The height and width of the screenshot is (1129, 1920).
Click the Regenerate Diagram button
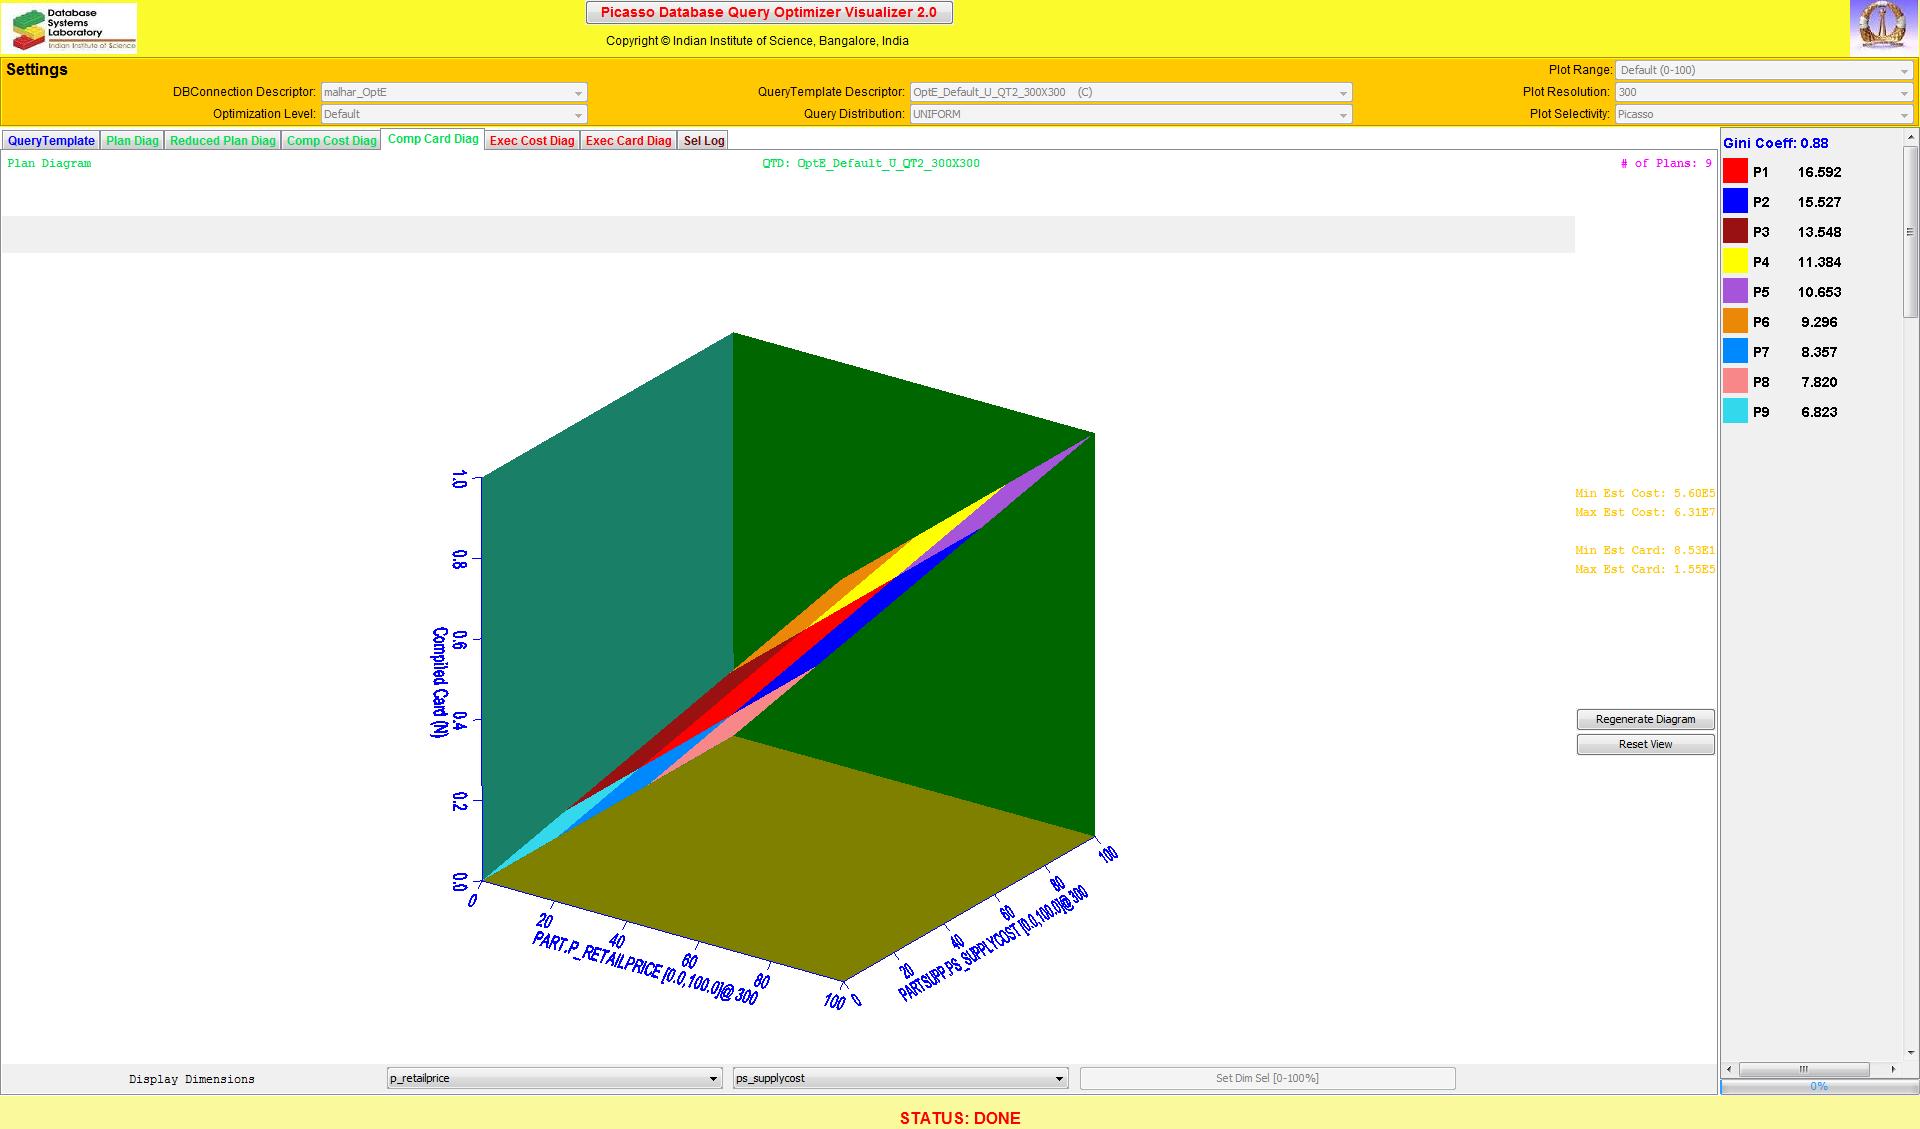pyautogui.click(x=1645, y=719)
